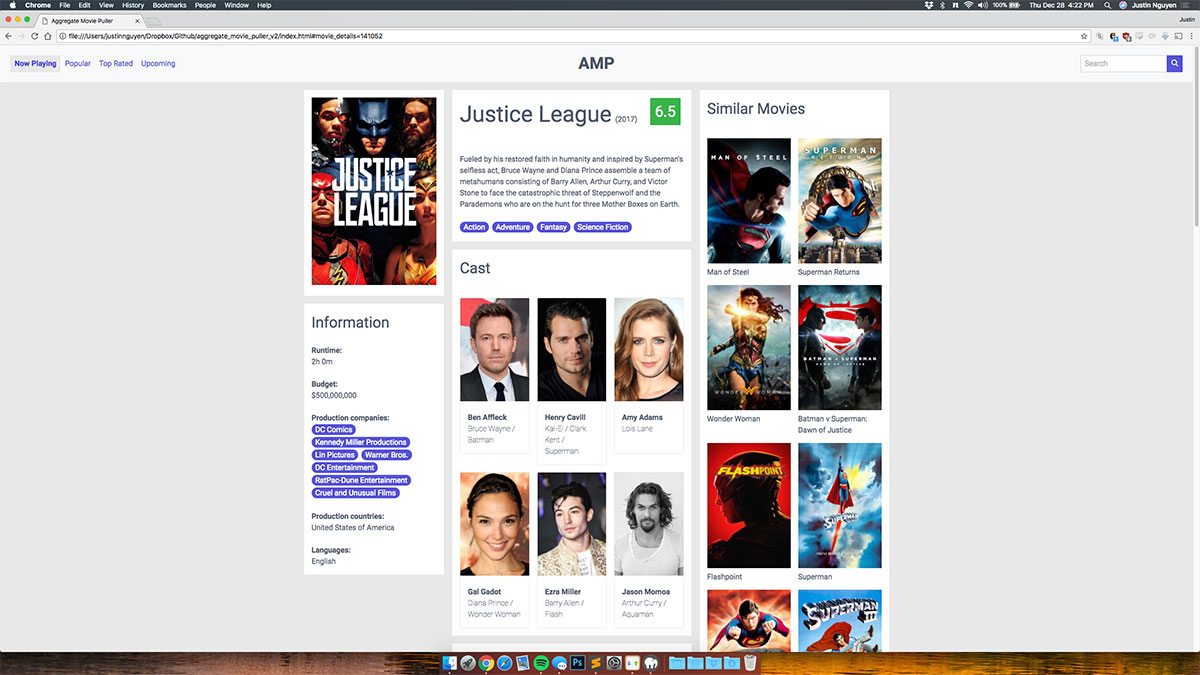Click the Siri icon in menu bar
Viewport: 1200px width, 675px height.
[1123, 5]
